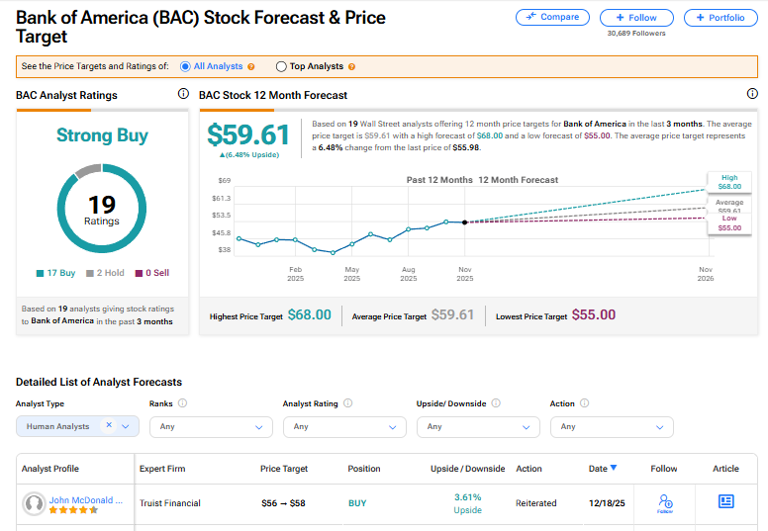Click the help icon next to Top Analysts

click(x=351, y=67)
